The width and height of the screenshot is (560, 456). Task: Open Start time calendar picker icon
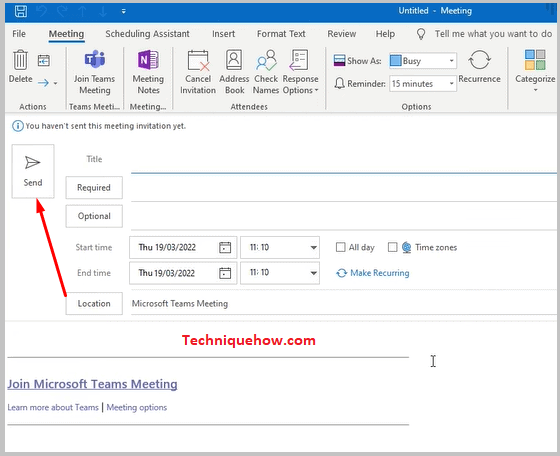click(225, 247)
